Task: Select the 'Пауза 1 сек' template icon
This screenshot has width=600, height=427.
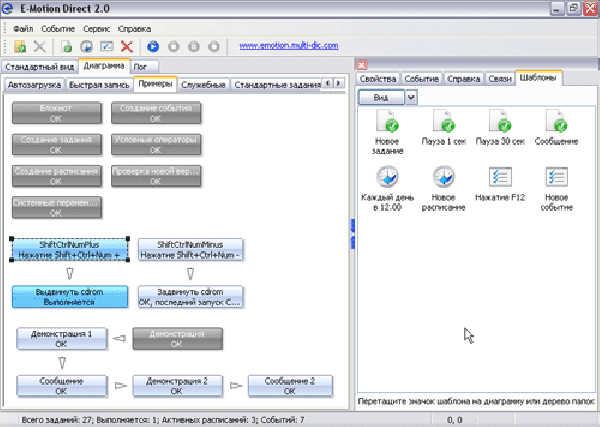Action: (x=442, y=122)
